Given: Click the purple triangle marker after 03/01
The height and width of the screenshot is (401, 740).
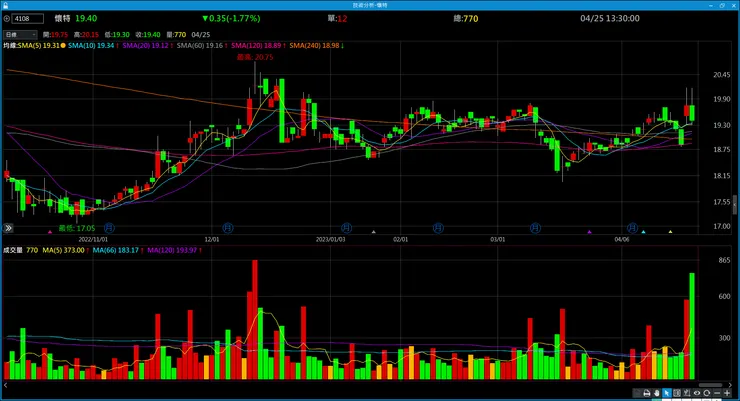Looking at the screenshot, I should click(x=589, y=232).
